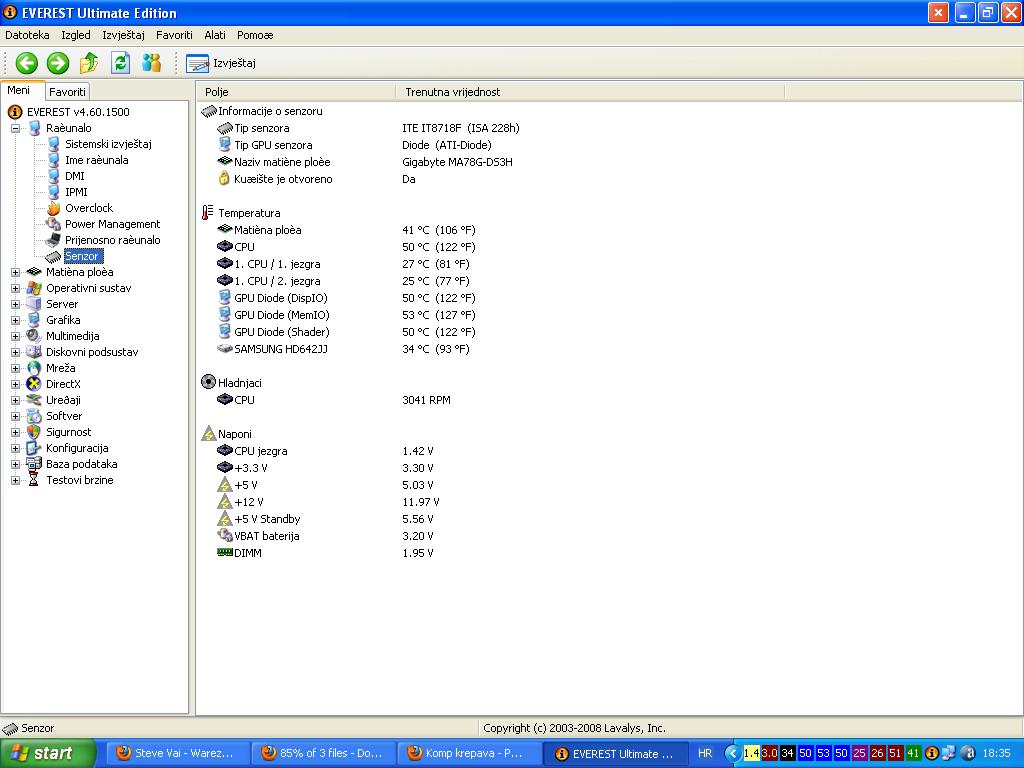Click the green forward arrow toolbar icon
This screenshot has width=1024, height=768.
[58, 63]
